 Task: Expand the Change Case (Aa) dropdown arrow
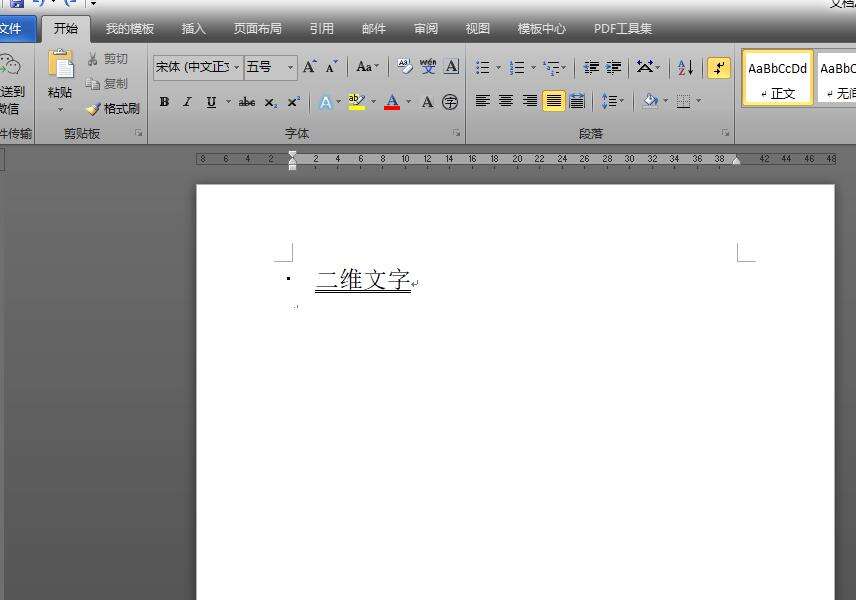click(377, 66)
